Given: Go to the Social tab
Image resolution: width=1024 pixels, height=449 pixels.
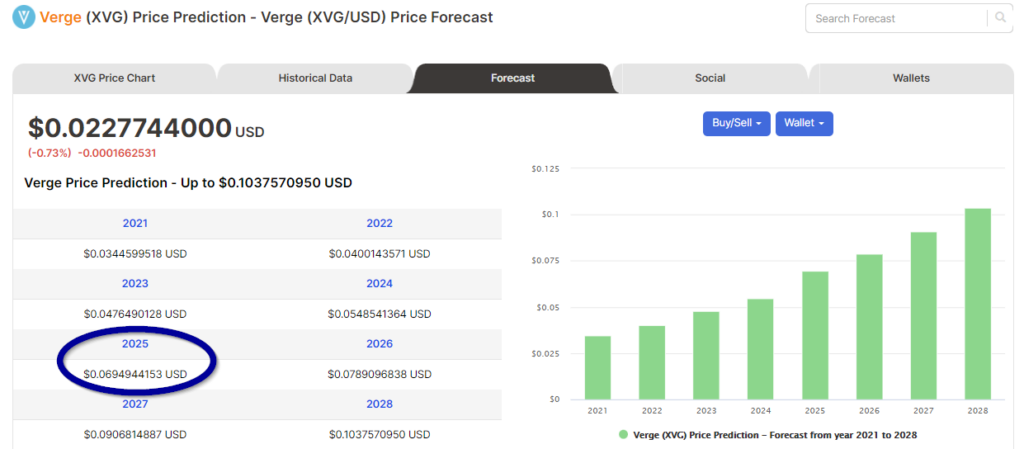Looking at the screenshot, I should pos(710,78).
